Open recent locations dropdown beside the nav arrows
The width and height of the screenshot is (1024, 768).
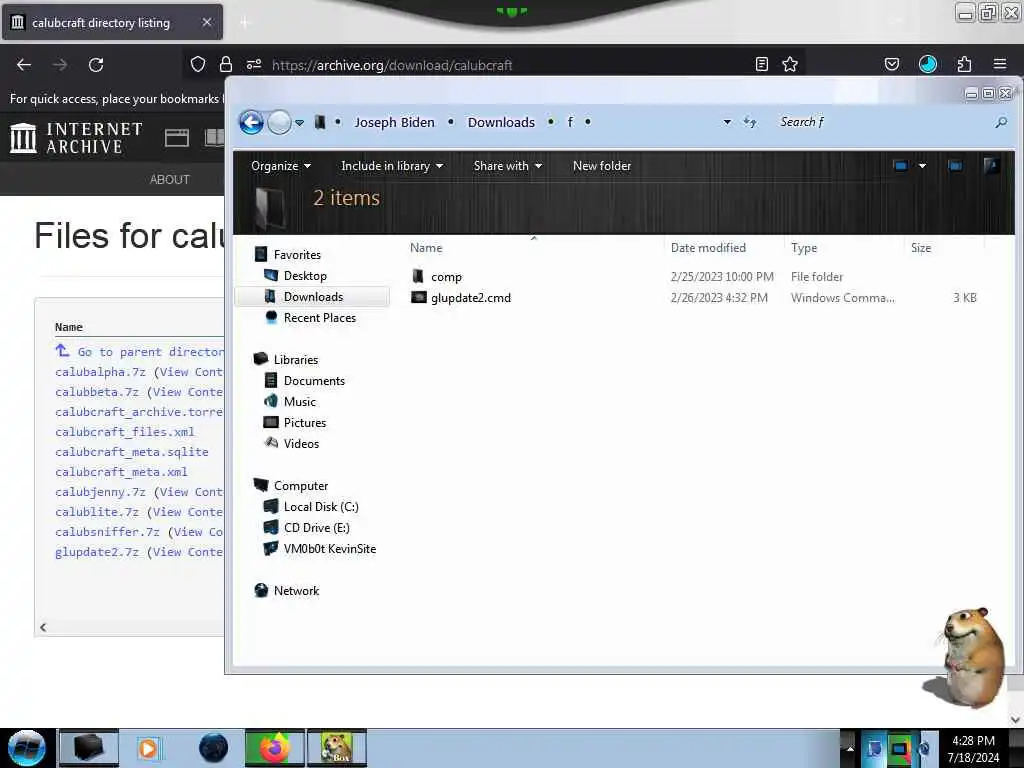tap(299, 122)
